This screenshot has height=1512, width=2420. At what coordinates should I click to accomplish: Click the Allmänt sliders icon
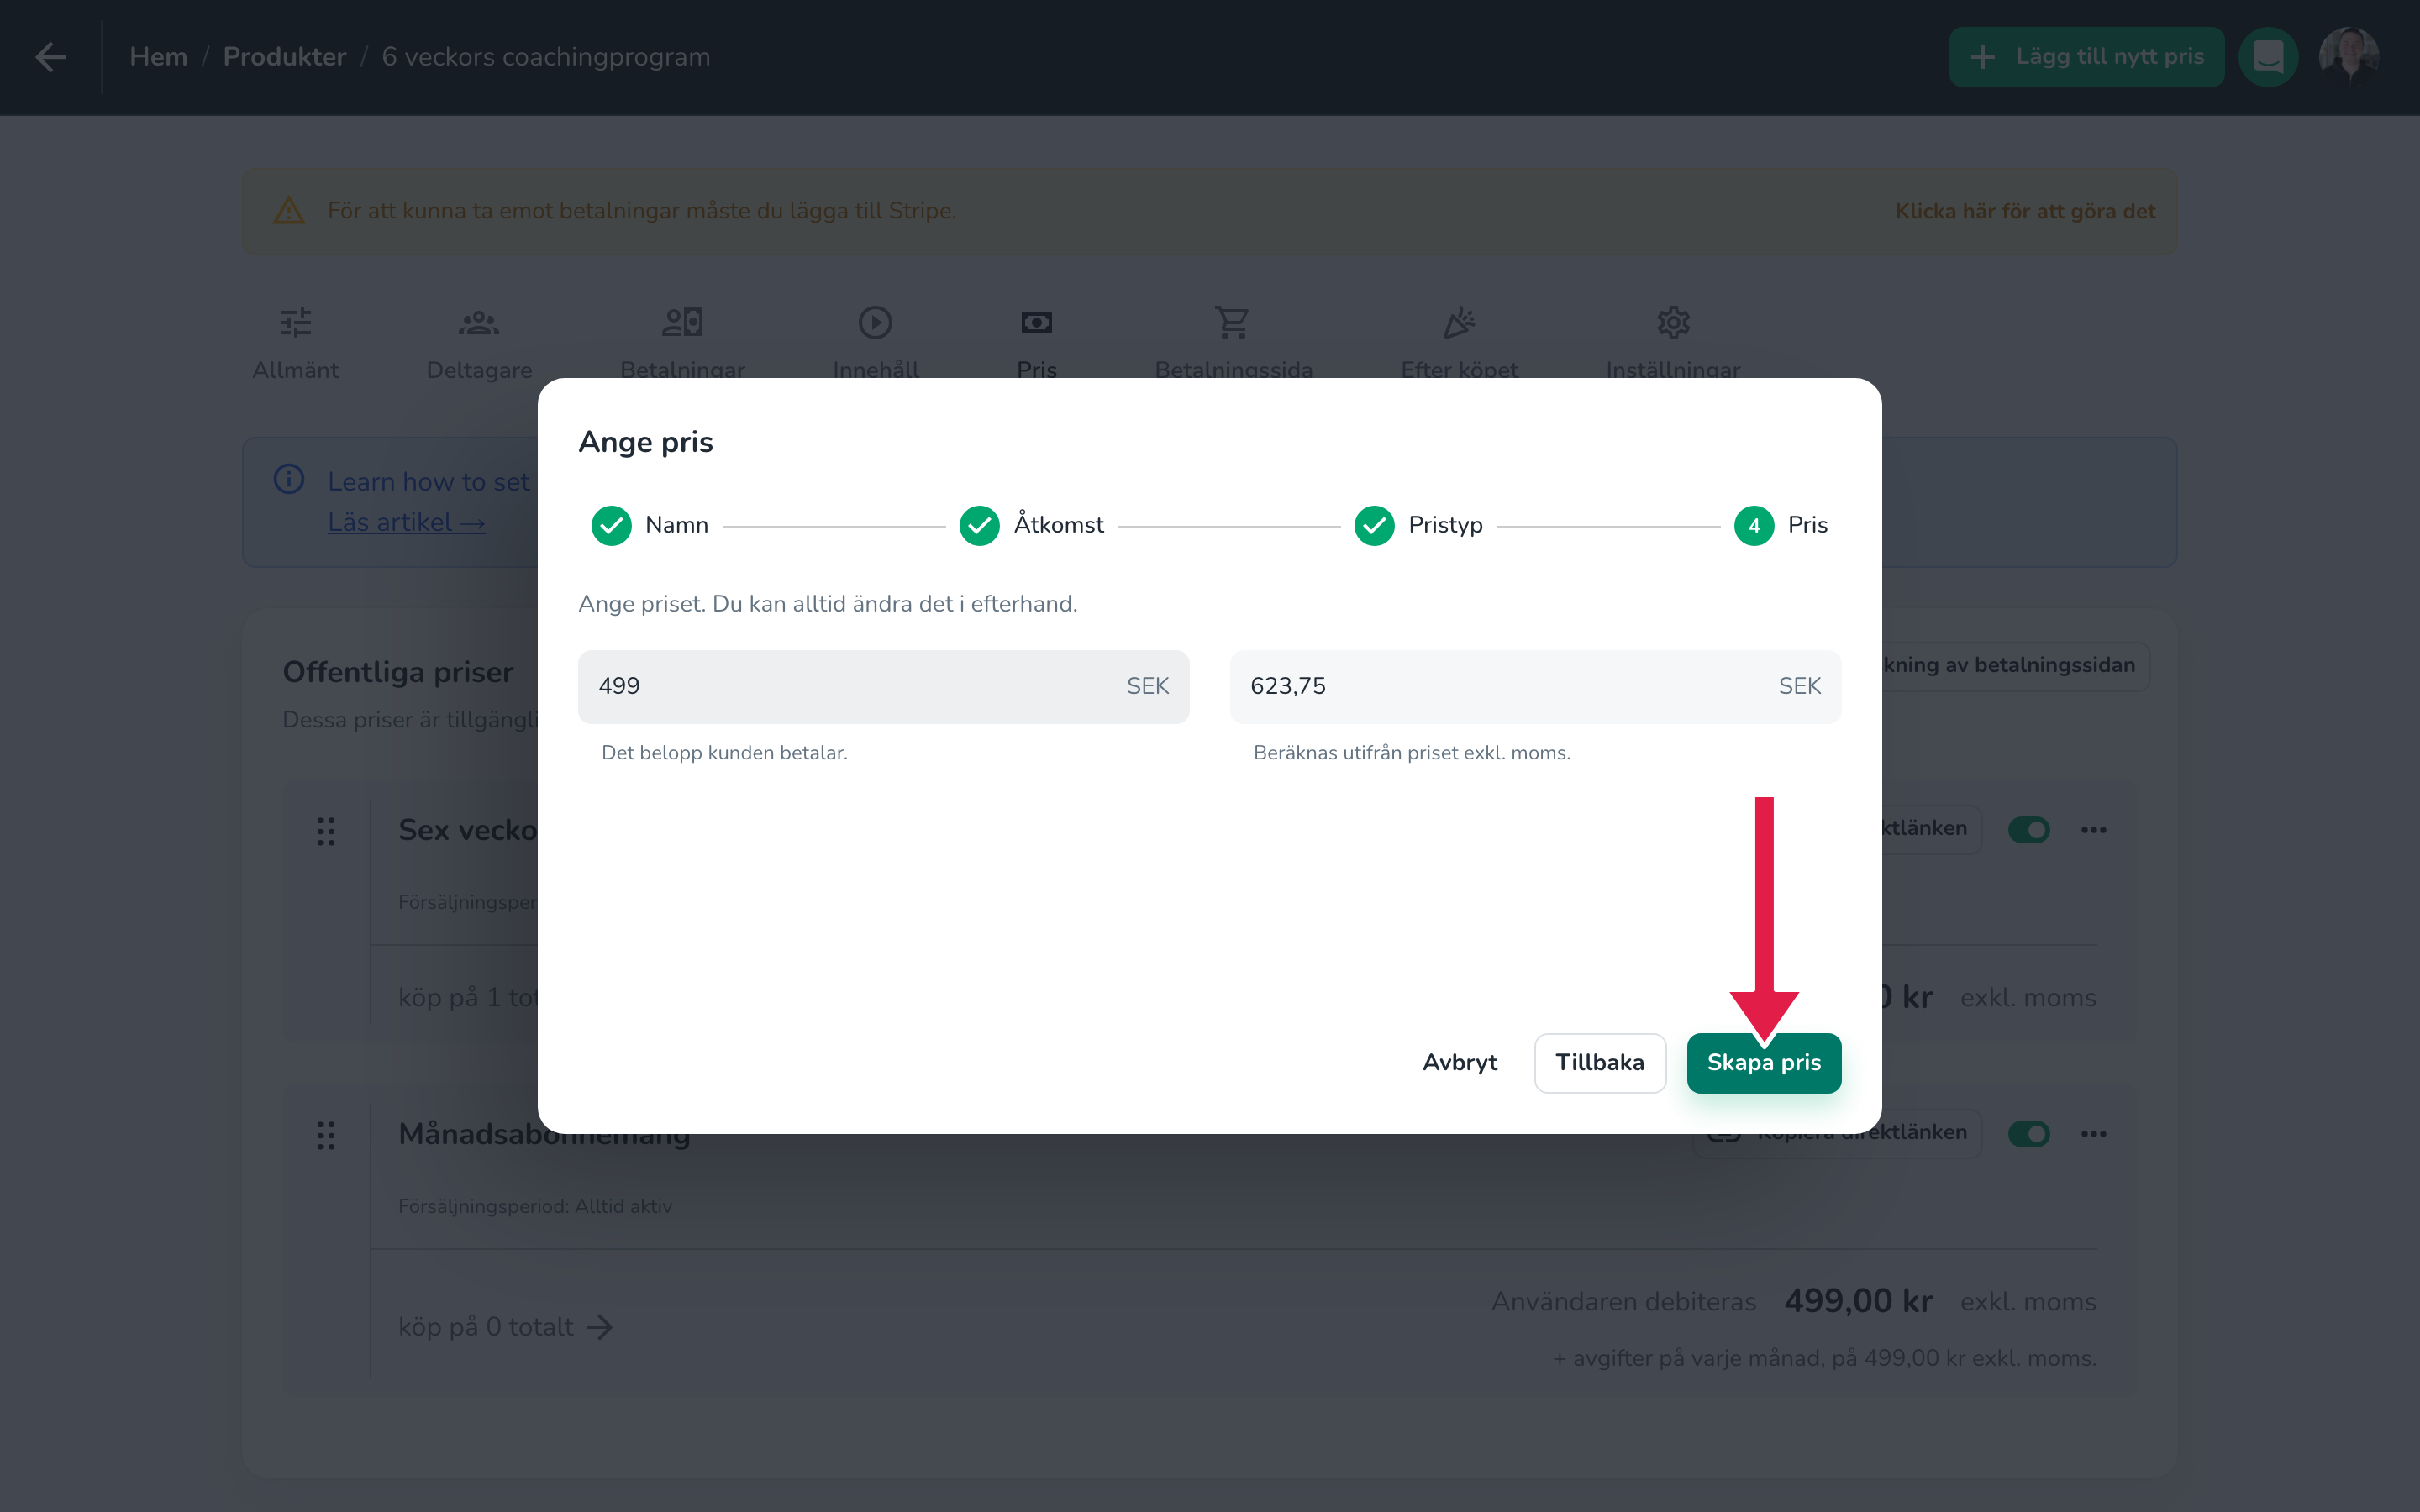pyautogui.click(x=295, y=322)
